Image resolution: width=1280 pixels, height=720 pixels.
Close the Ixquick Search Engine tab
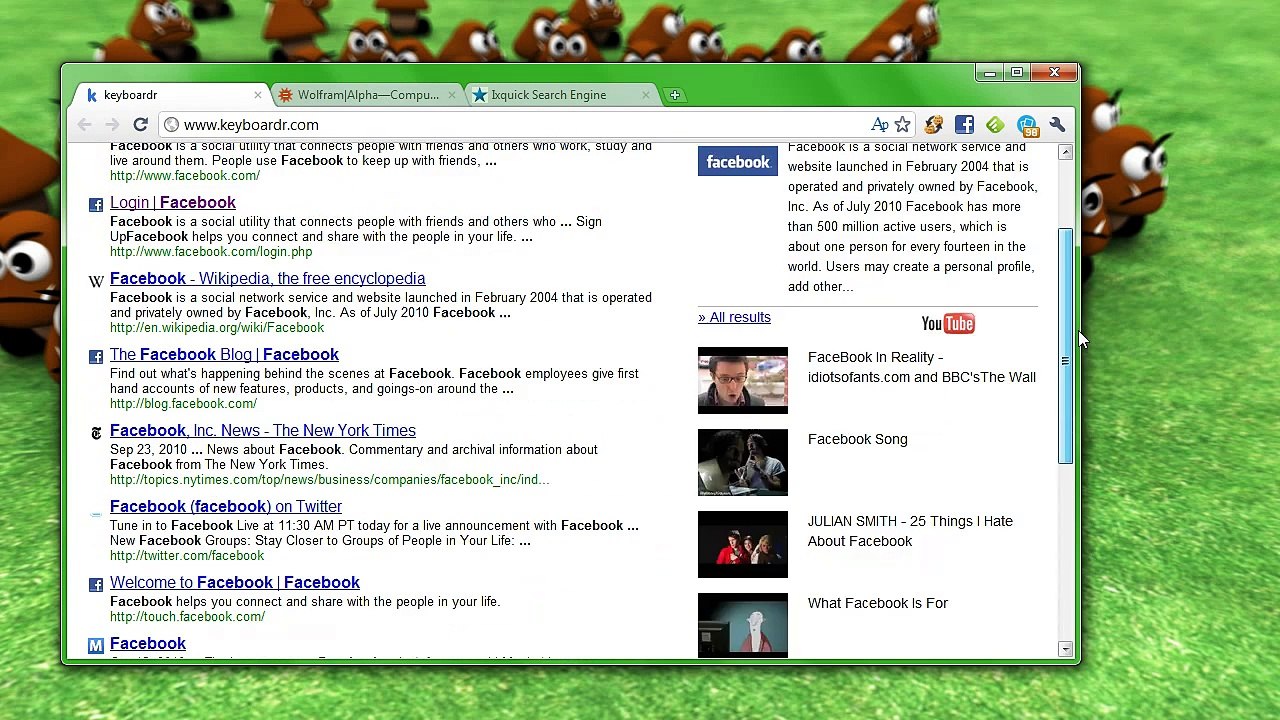pos(645,95)
